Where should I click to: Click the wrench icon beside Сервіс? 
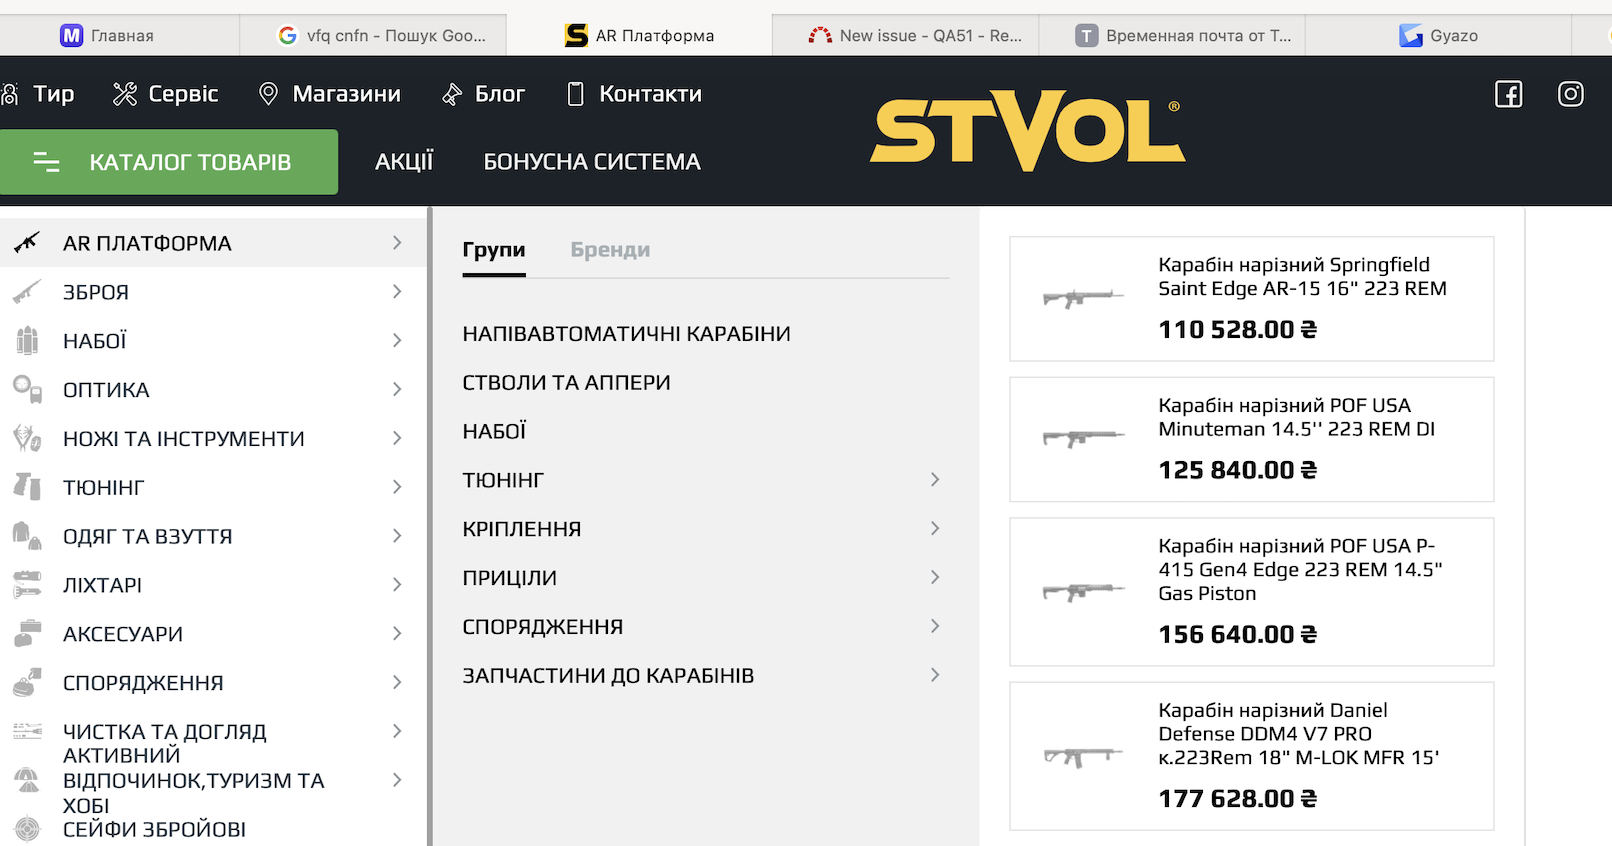point(125,94)
